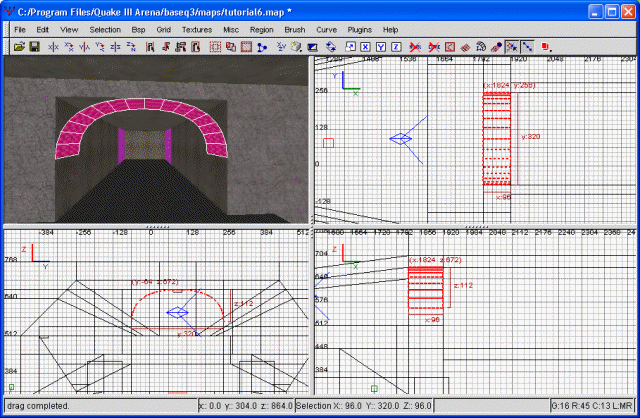Click the "drag completed." status text
Screen dimensions: 640x418
coord(38,406)
